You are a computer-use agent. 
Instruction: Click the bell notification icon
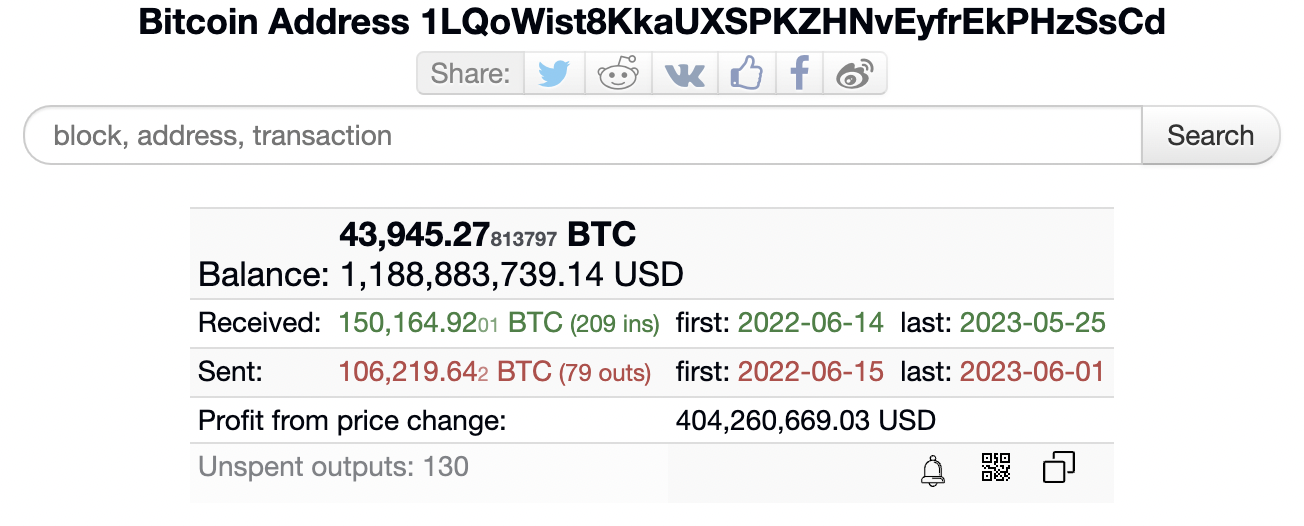(x=932, y=470)
